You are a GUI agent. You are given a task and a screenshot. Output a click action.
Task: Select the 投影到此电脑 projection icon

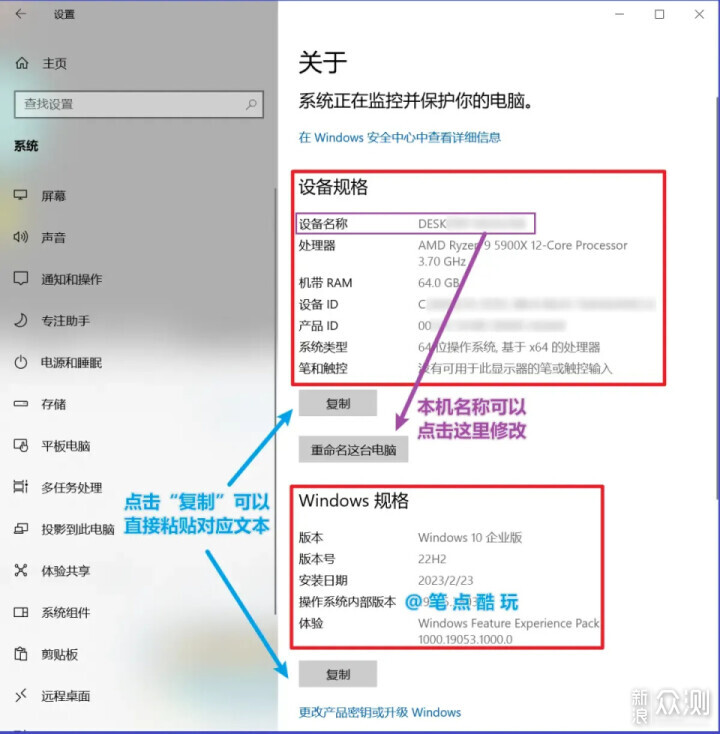pos(21,528)
